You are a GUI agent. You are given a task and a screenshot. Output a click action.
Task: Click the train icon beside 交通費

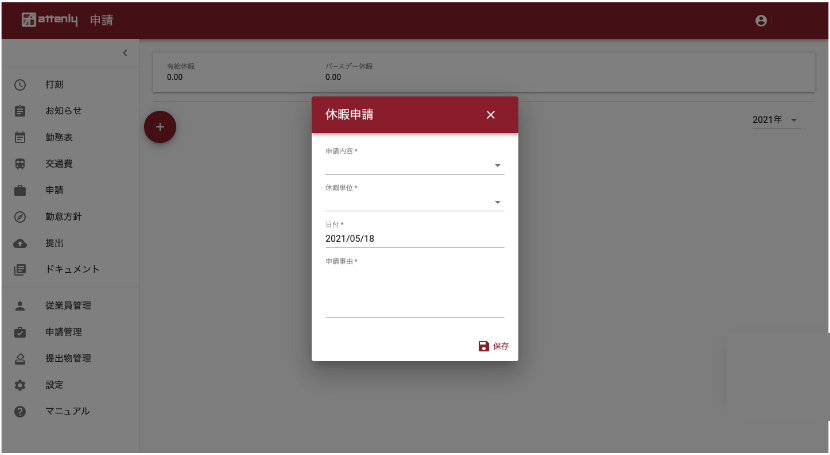click(x=20, y=164)
